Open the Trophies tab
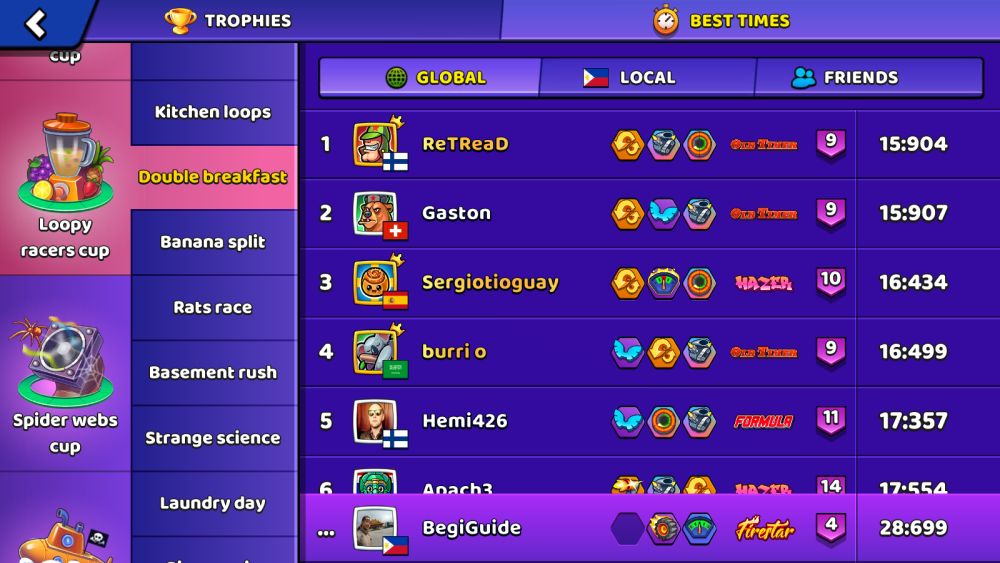This screenshot has height=563, width=1000. 228,20
